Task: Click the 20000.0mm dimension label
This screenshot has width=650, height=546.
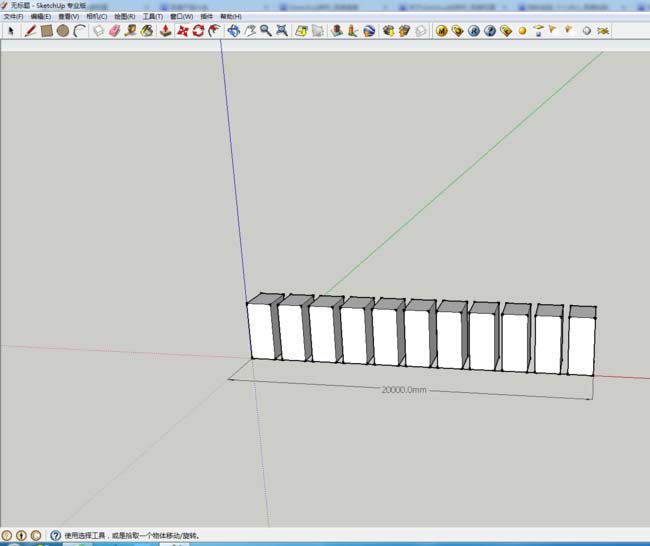Action: [x=404, y=390]
